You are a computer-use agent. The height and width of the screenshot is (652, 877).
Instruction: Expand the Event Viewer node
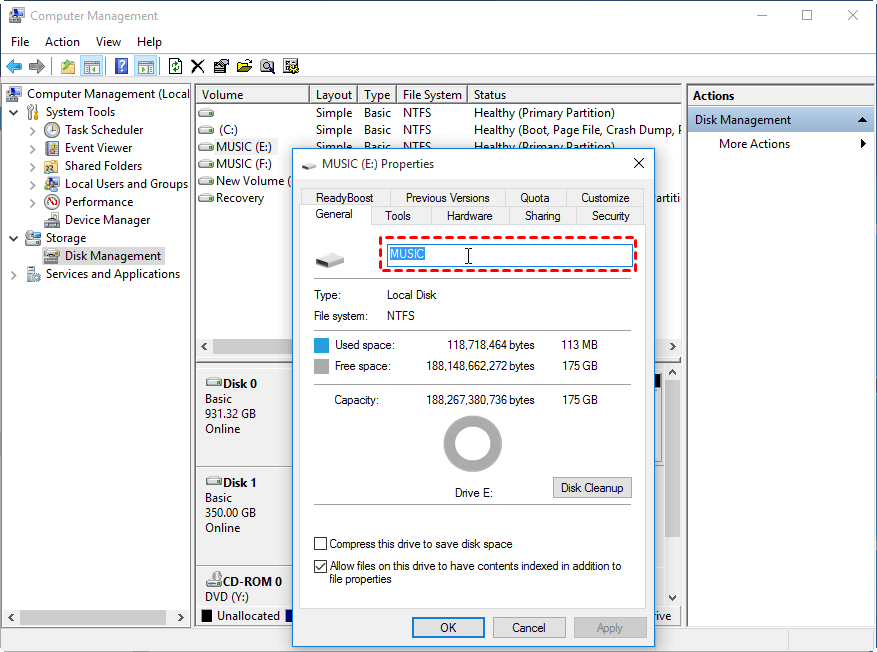tap(32, 149)
